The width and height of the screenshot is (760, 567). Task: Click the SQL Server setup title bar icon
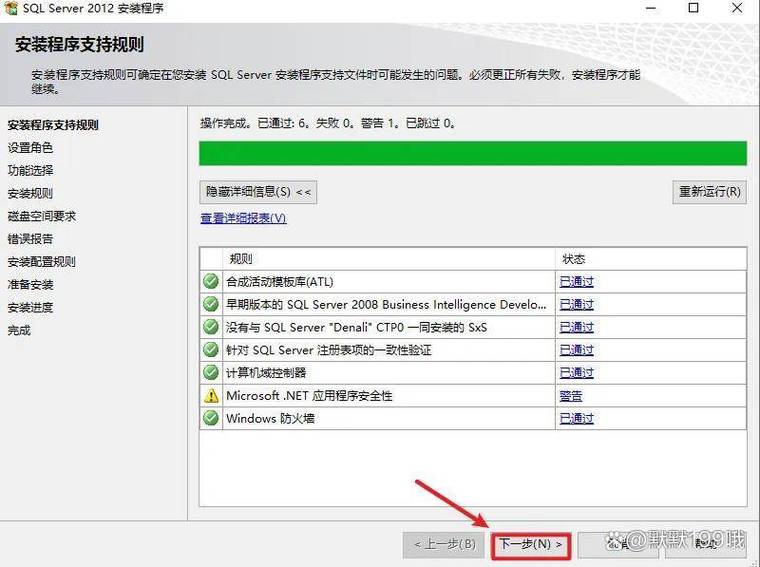tap(10, 8)
